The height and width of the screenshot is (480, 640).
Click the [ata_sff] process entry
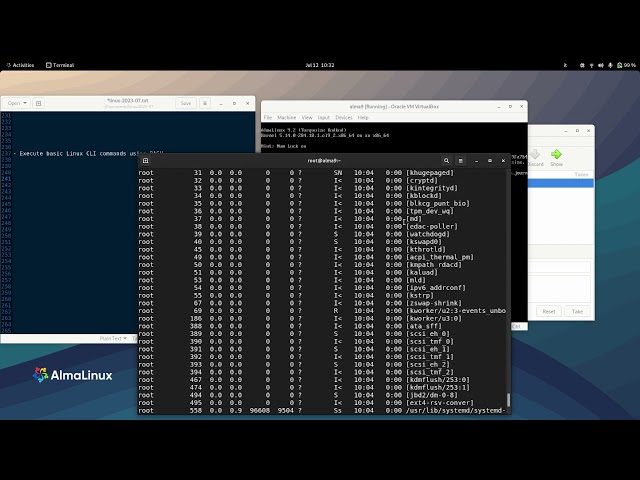pyautogui.click(x=424, y=326)
